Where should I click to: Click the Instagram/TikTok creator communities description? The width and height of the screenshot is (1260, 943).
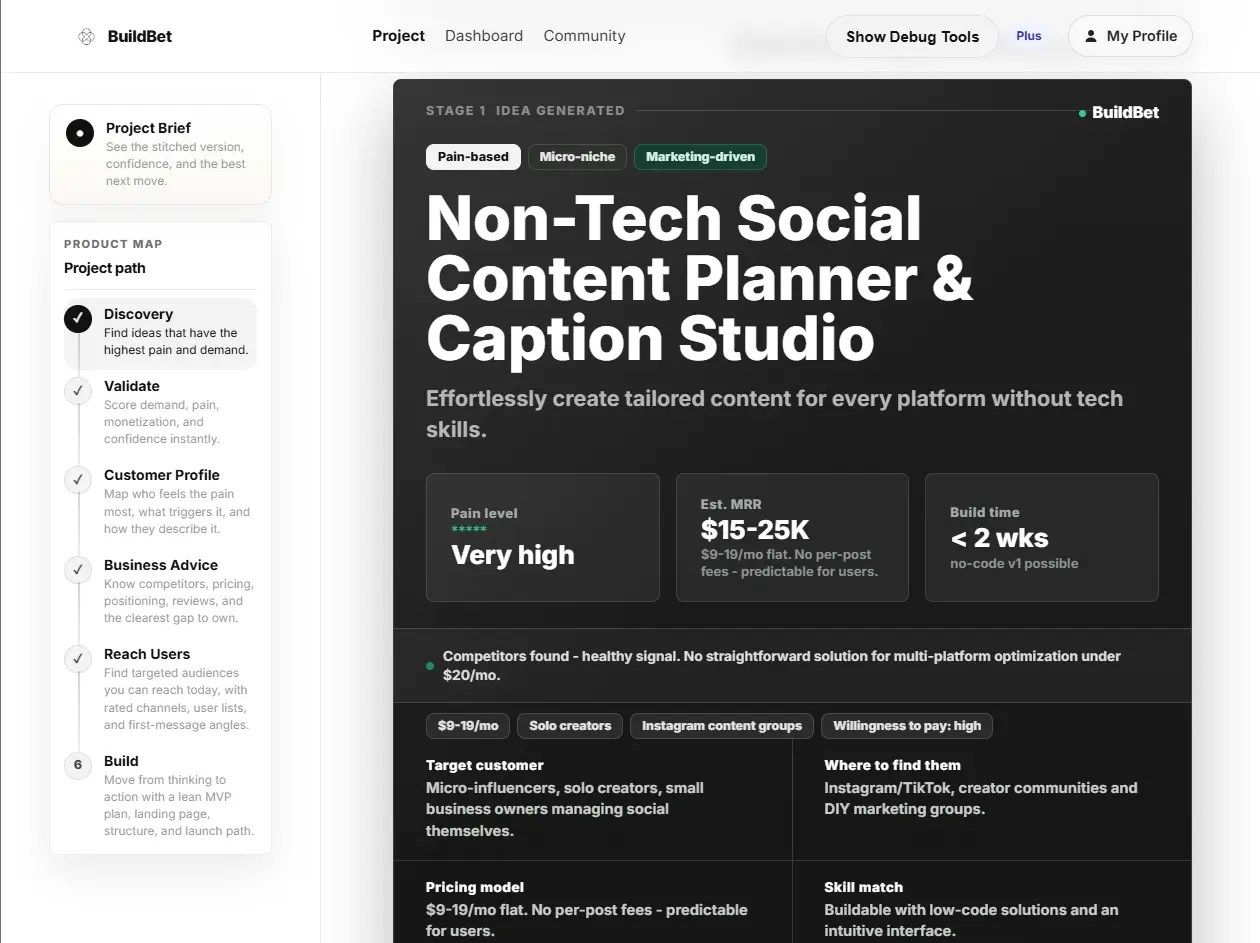981,798
